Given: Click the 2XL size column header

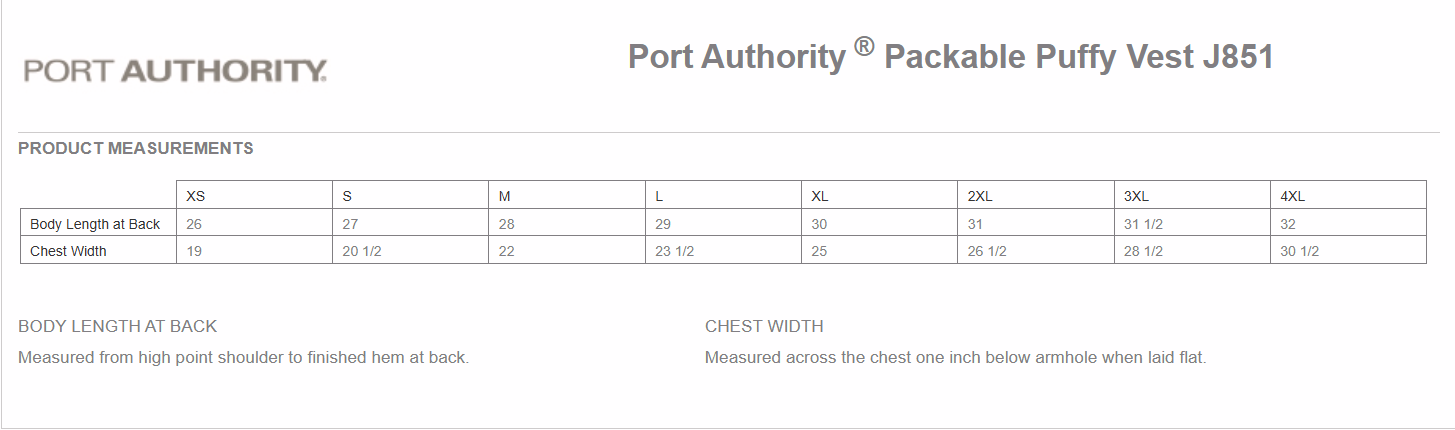Looking at the screenshot, I should (980, 196).
